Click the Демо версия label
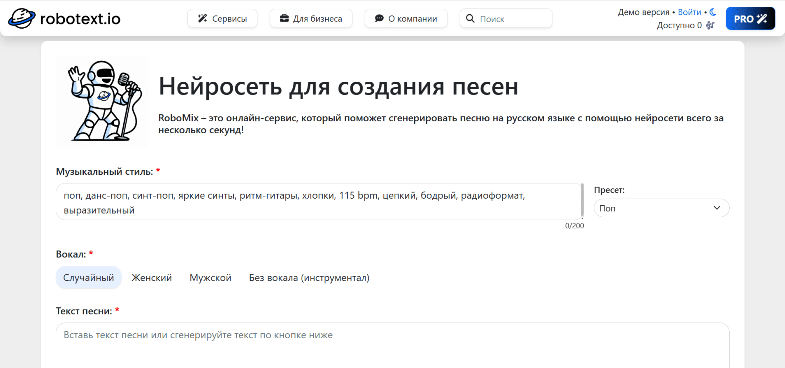 coord(643,12)
